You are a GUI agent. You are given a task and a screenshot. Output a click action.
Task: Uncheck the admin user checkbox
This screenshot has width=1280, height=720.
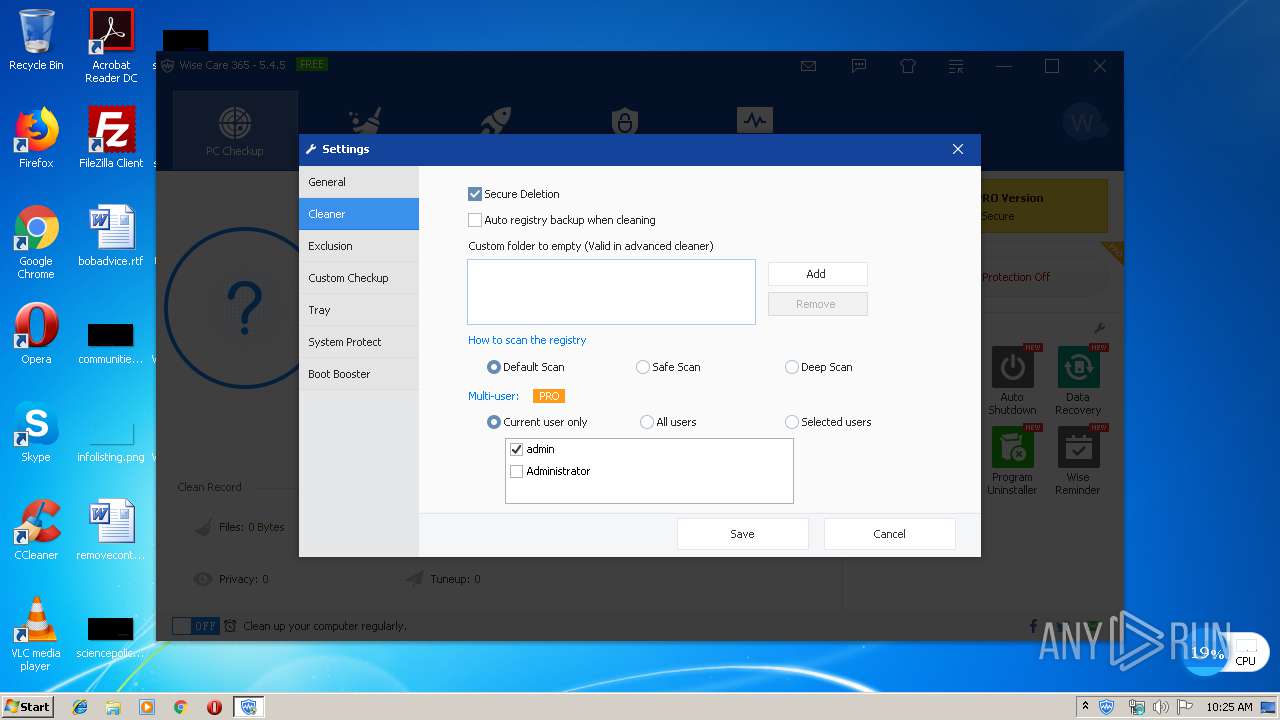click(x=517, y=449)
